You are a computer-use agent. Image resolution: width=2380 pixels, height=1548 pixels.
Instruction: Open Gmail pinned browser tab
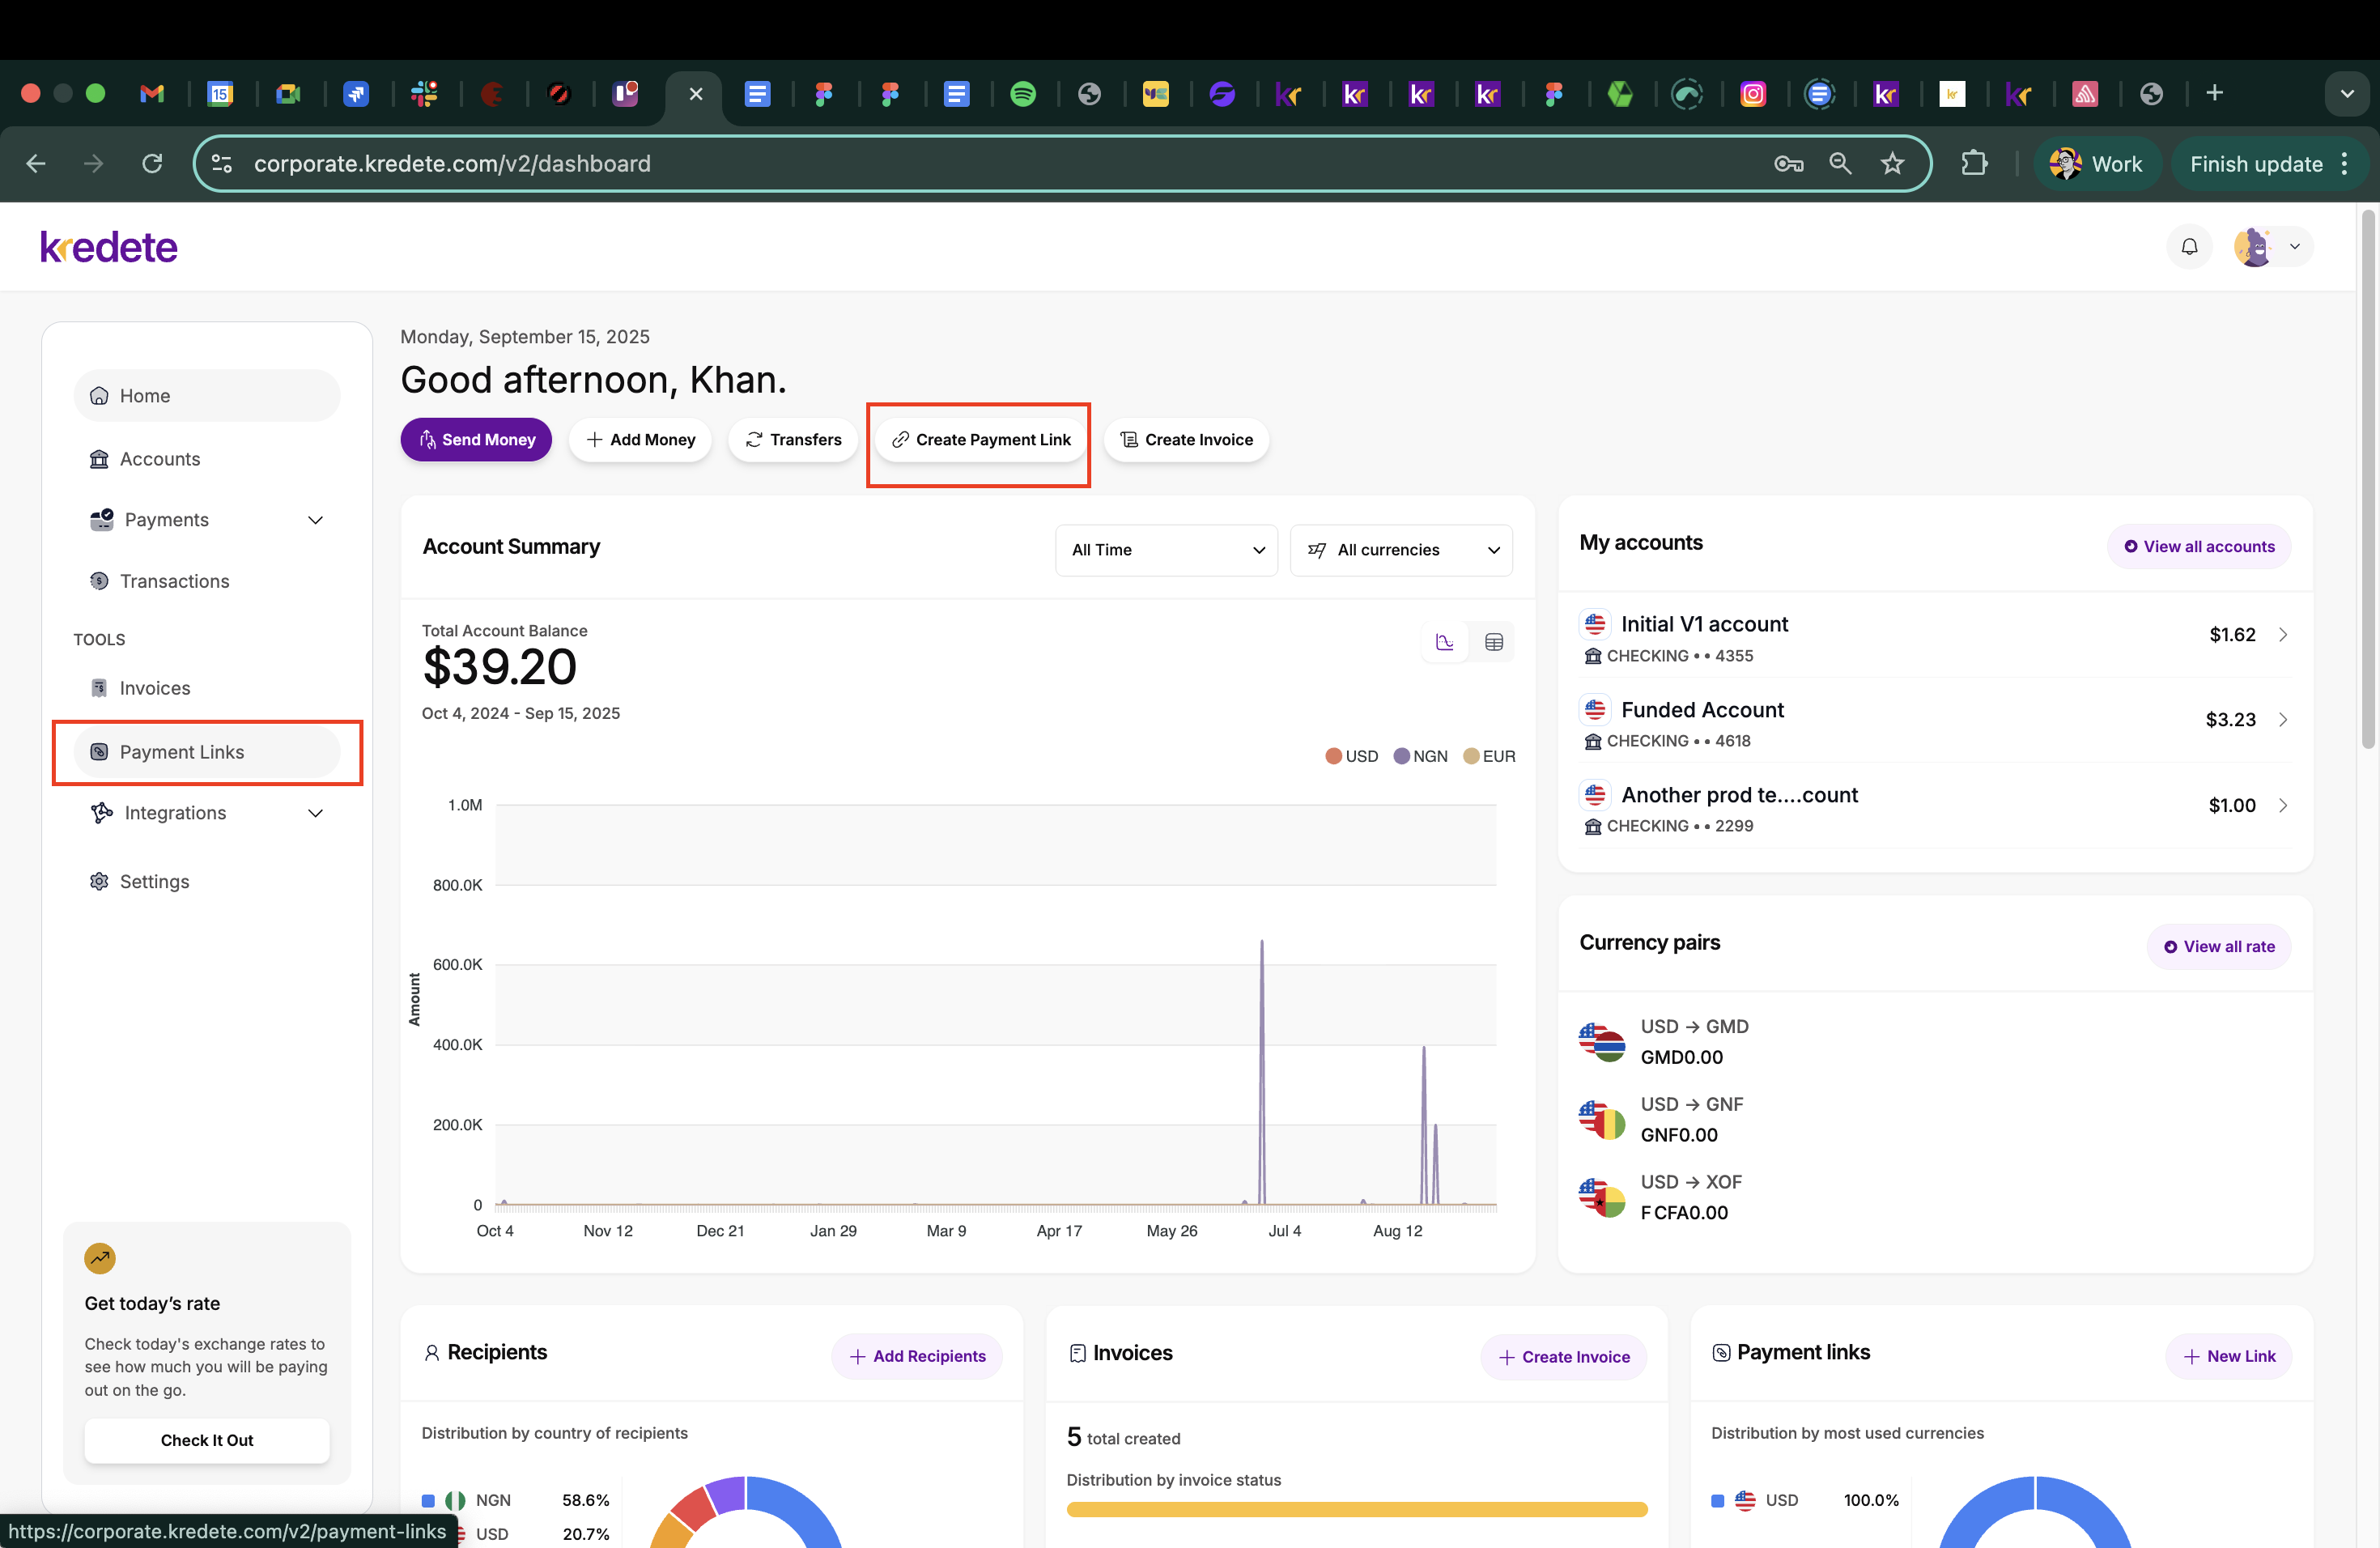point(152,94)
